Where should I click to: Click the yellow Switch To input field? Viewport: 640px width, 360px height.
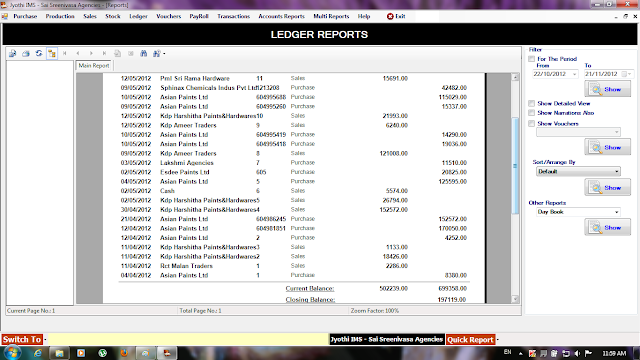coord(188,340)
